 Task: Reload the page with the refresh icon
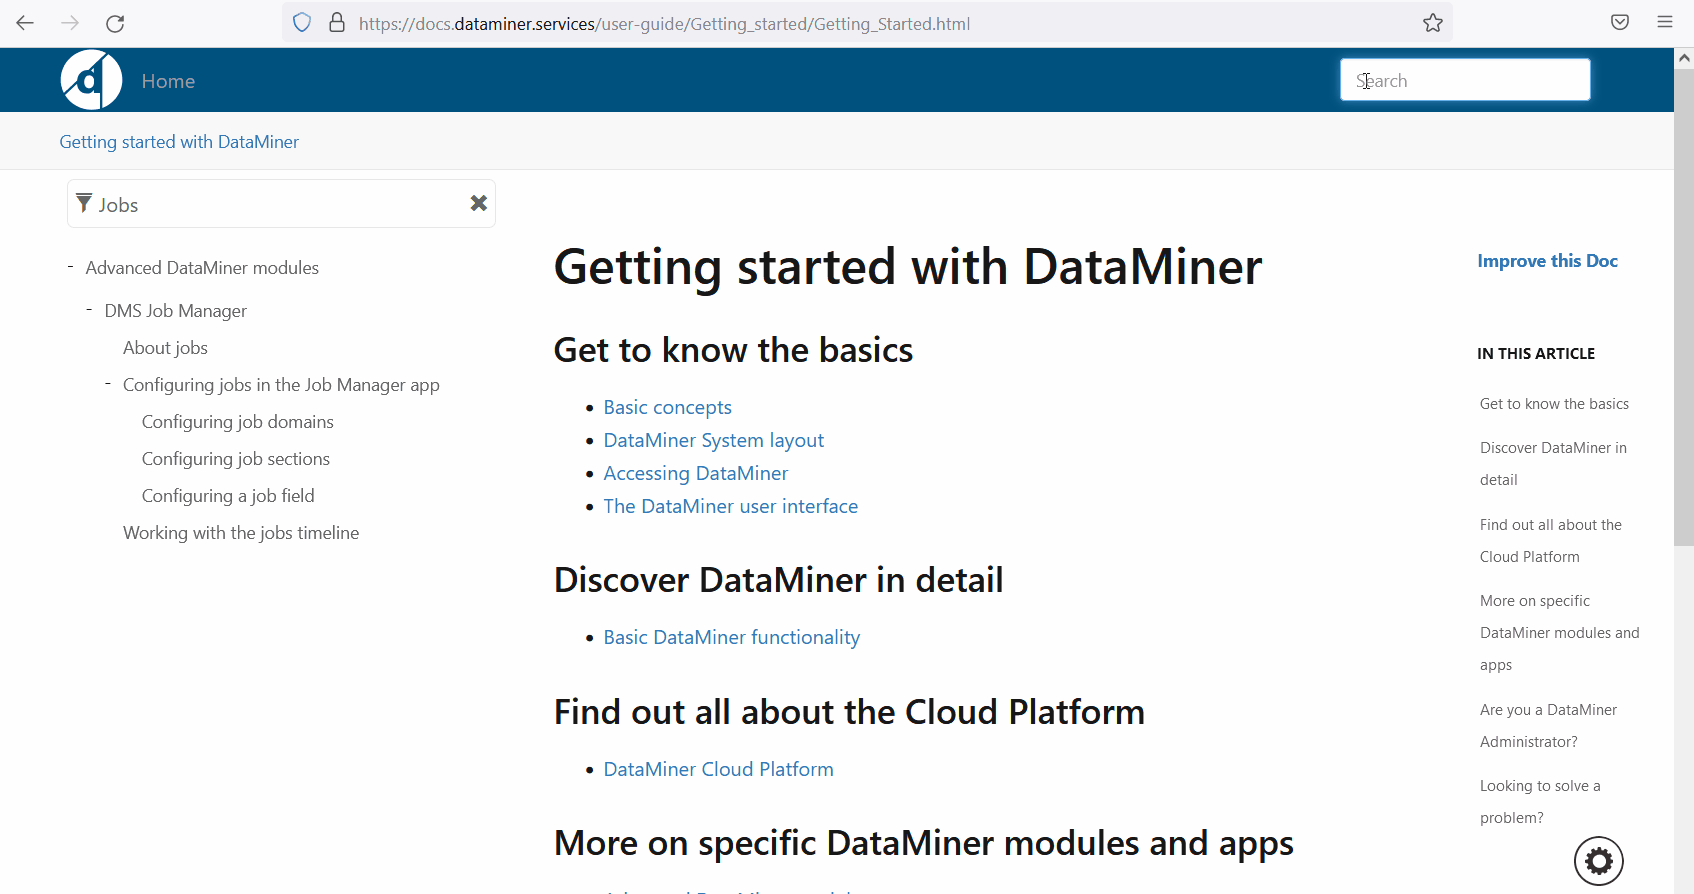click(115, 23)
